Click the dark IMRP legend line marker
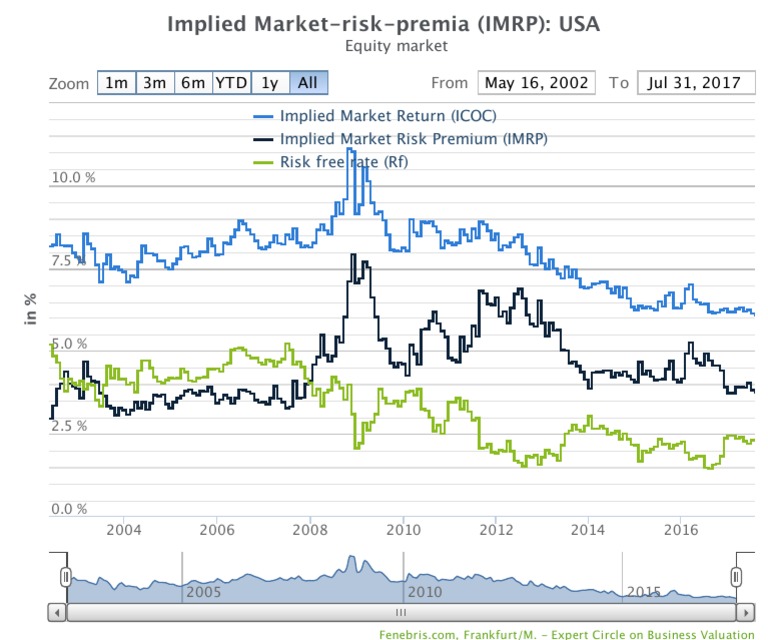 (263, 140)
